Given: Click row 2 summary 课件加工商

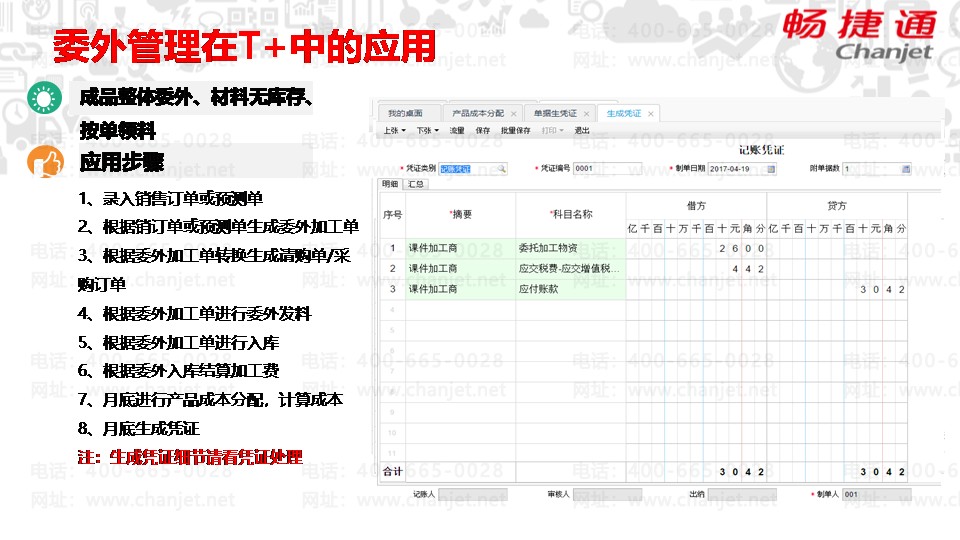Looking at the screenshot, I should 460,269.
